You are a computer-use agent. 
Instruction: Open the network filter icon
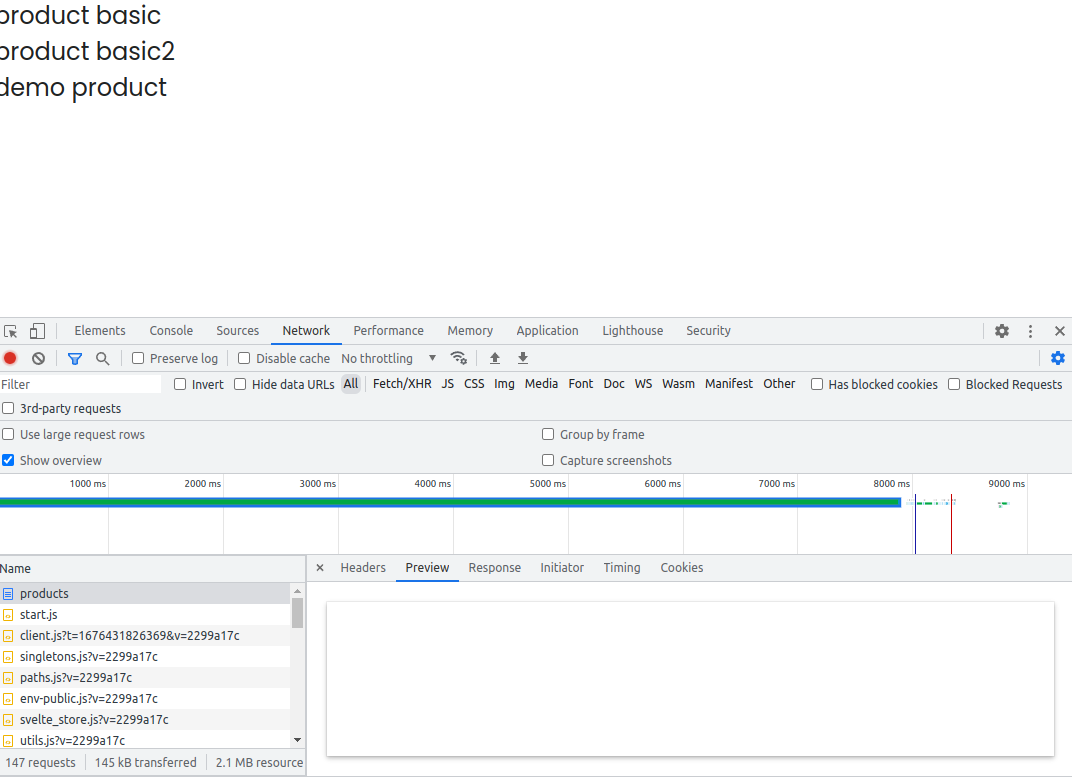74,358
